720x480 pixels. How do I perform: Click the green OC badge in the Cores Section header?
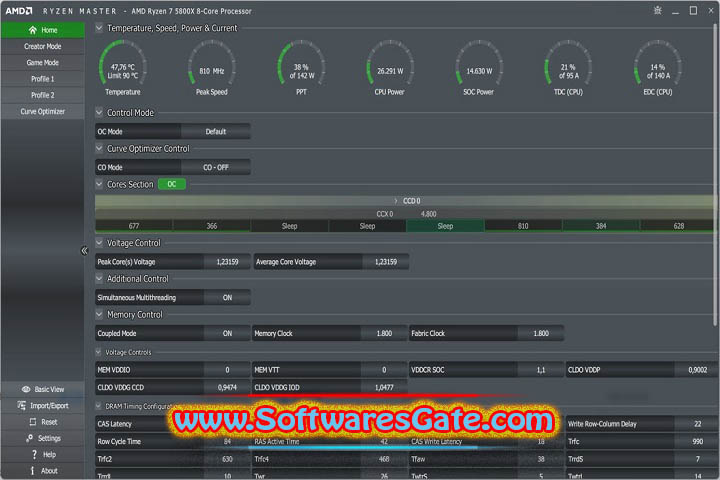pos(172,184)
